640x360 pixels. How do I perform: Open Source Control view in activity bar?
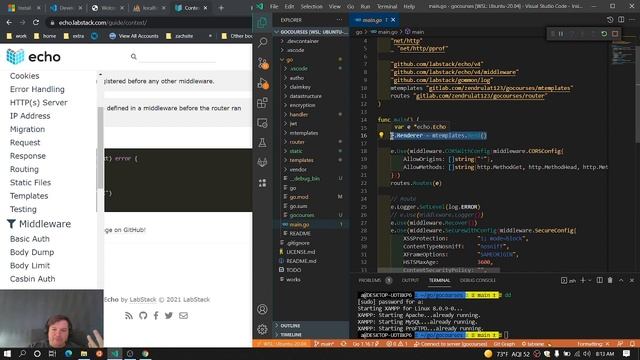[262, 63]
